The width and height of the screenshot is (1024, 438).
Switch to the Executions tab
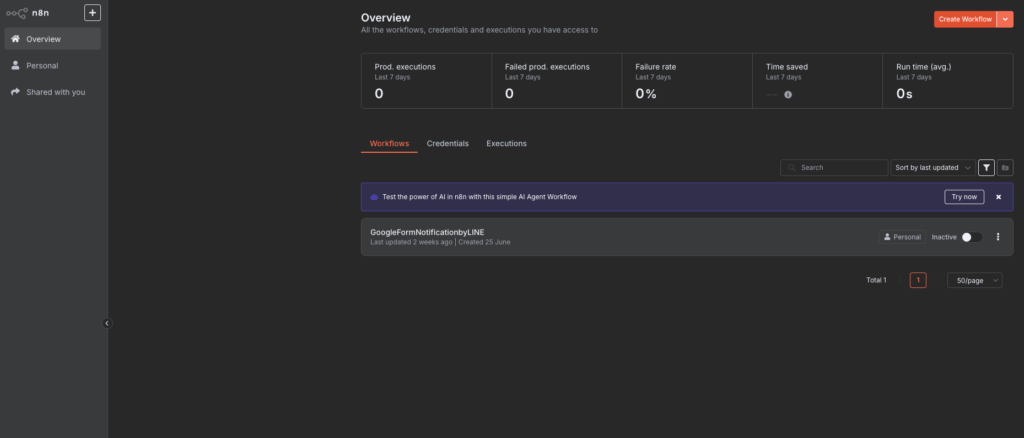click(x=506, y=144)
